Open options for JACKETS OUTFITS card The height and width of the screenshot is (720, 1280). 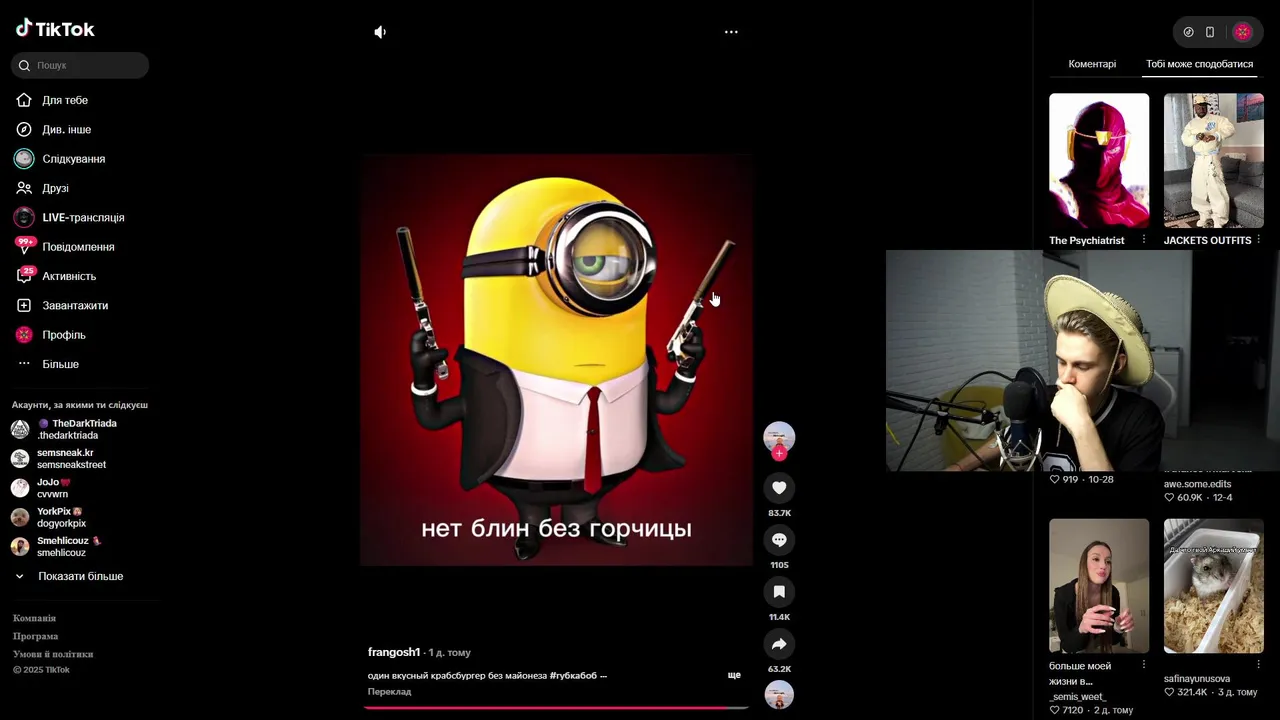(1258, 240)
